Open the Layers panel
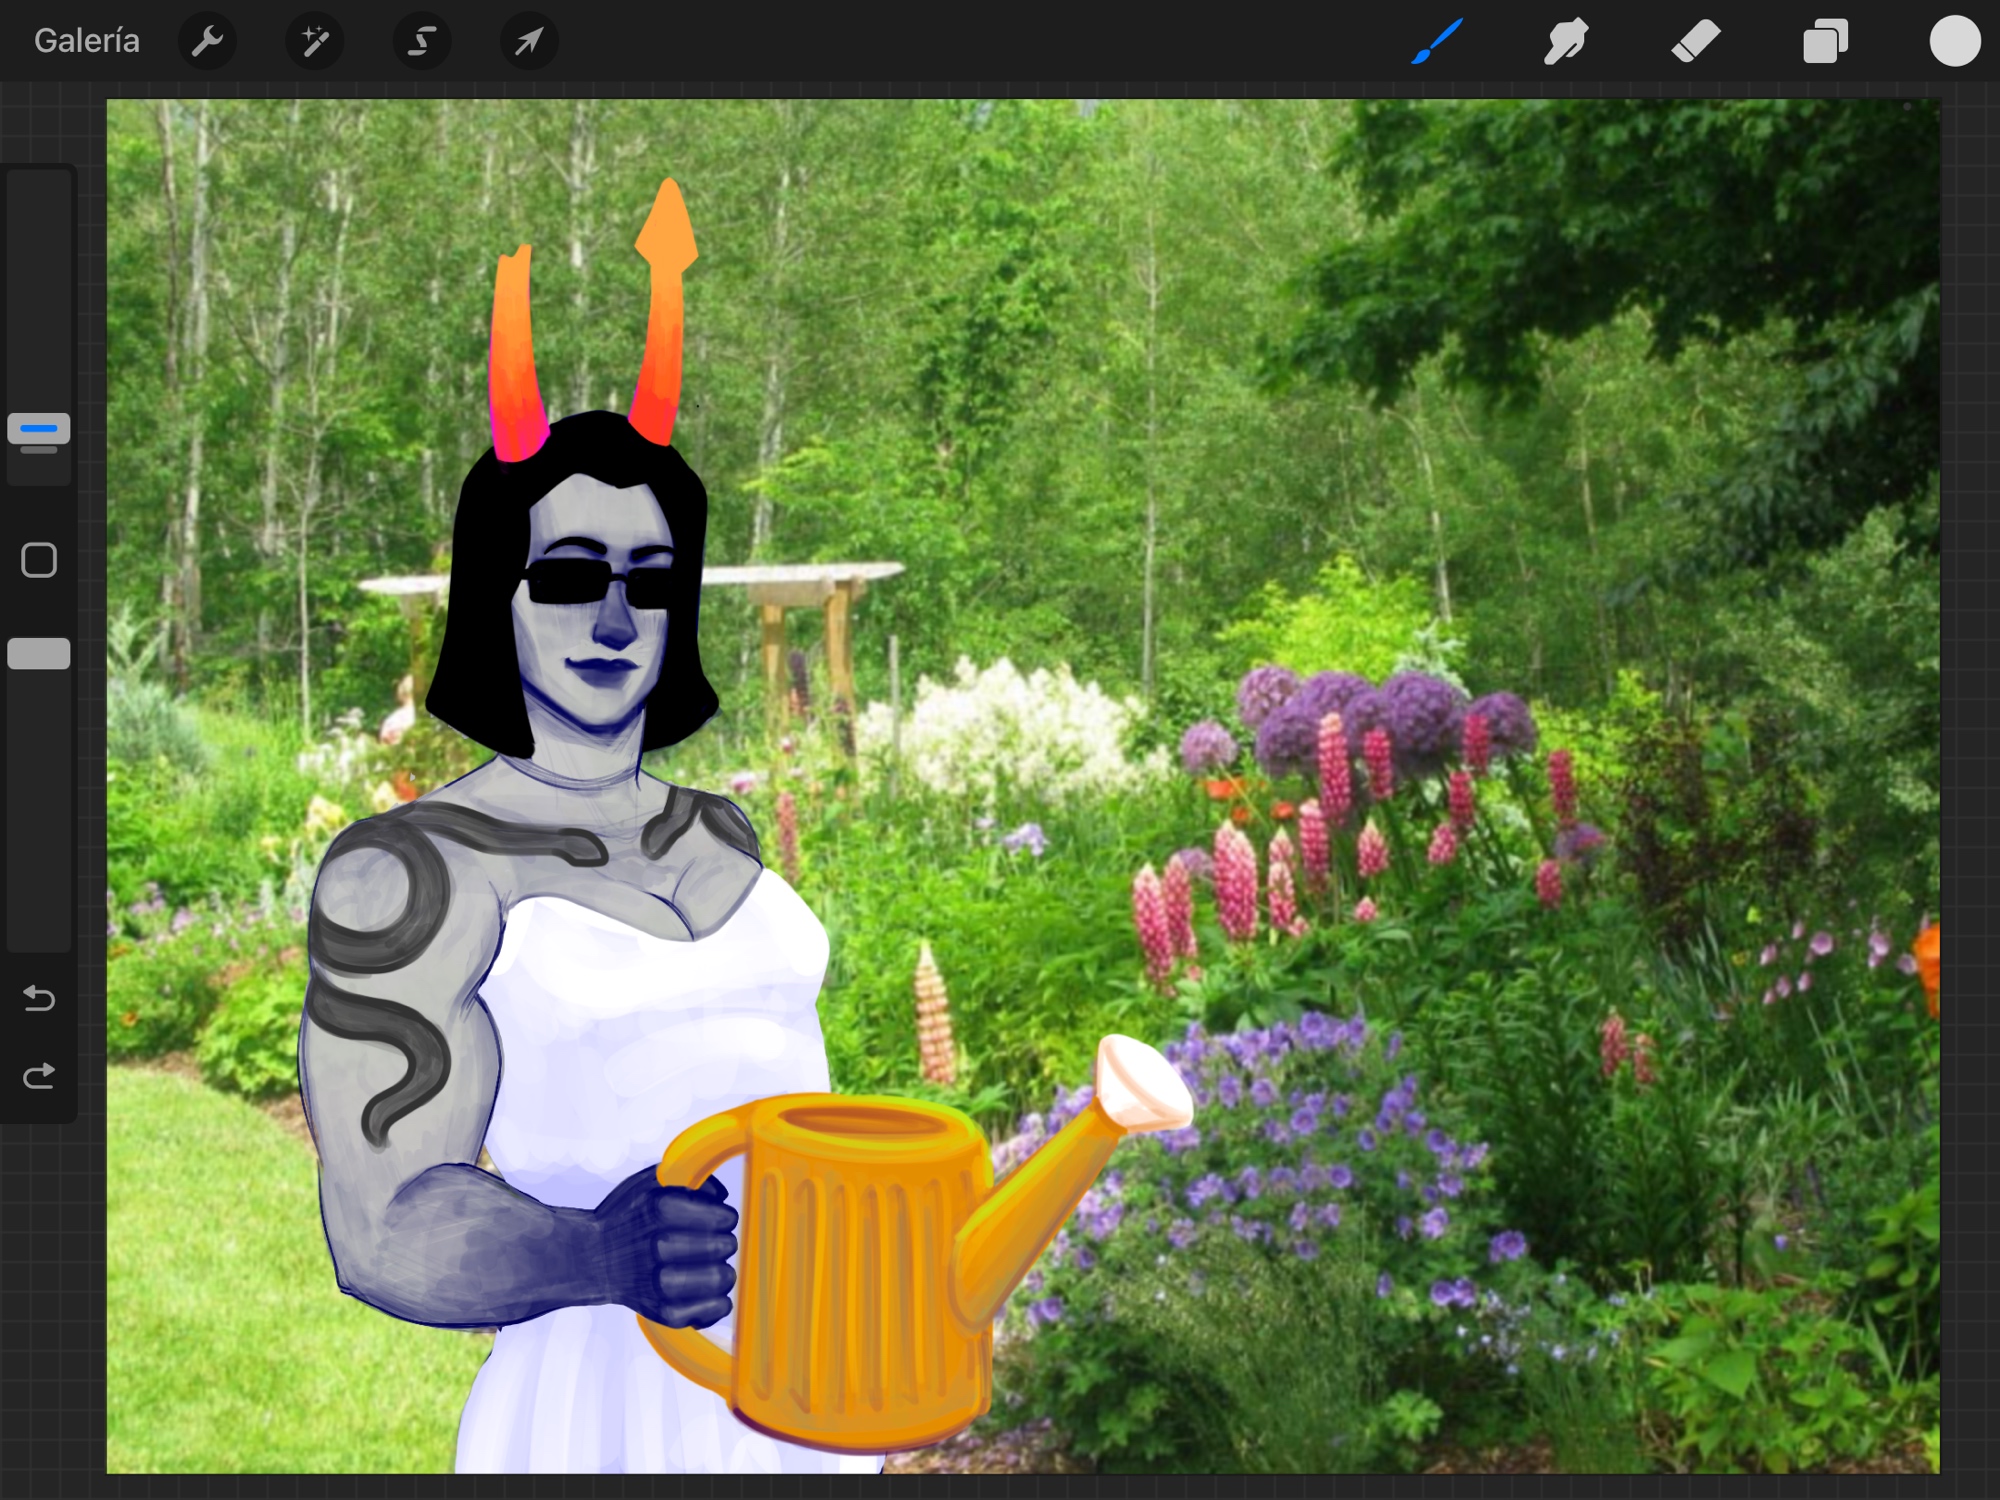Image resolution: width=2000 pixels, height=1500 pixels. tap(1825, 41)
